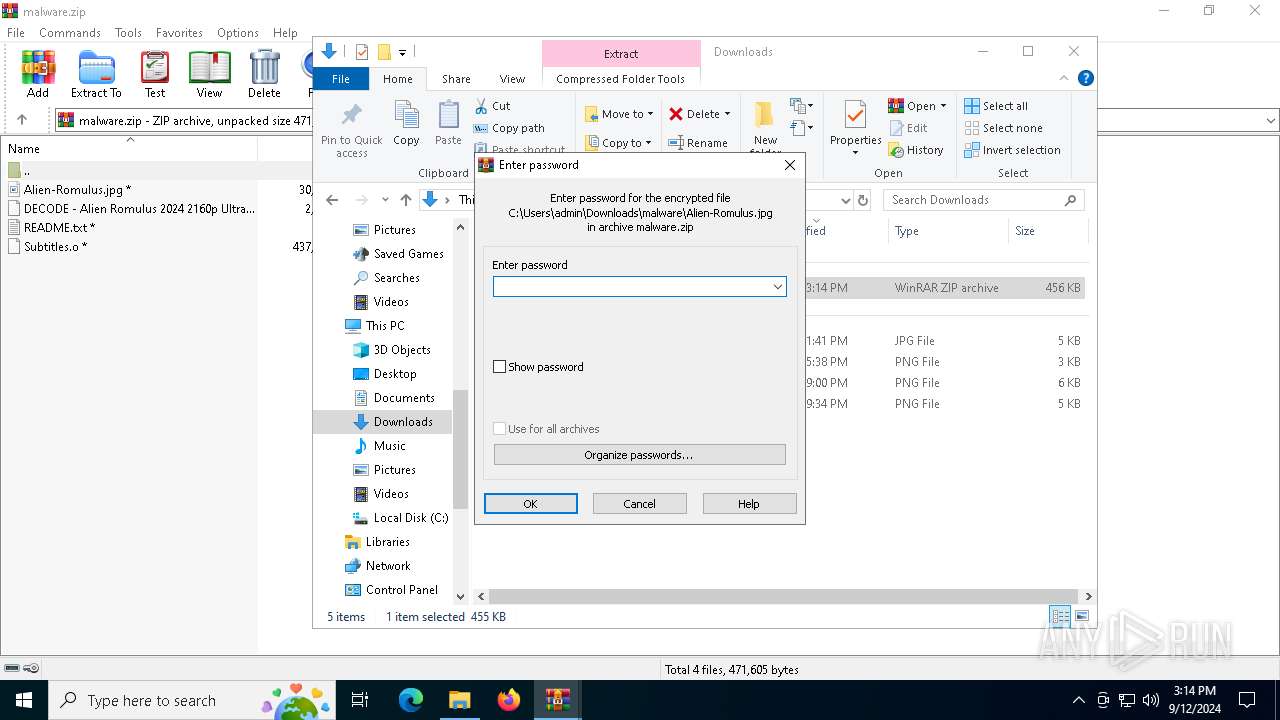Open the WinRAR address bar dropdown

pos(1271,120)
